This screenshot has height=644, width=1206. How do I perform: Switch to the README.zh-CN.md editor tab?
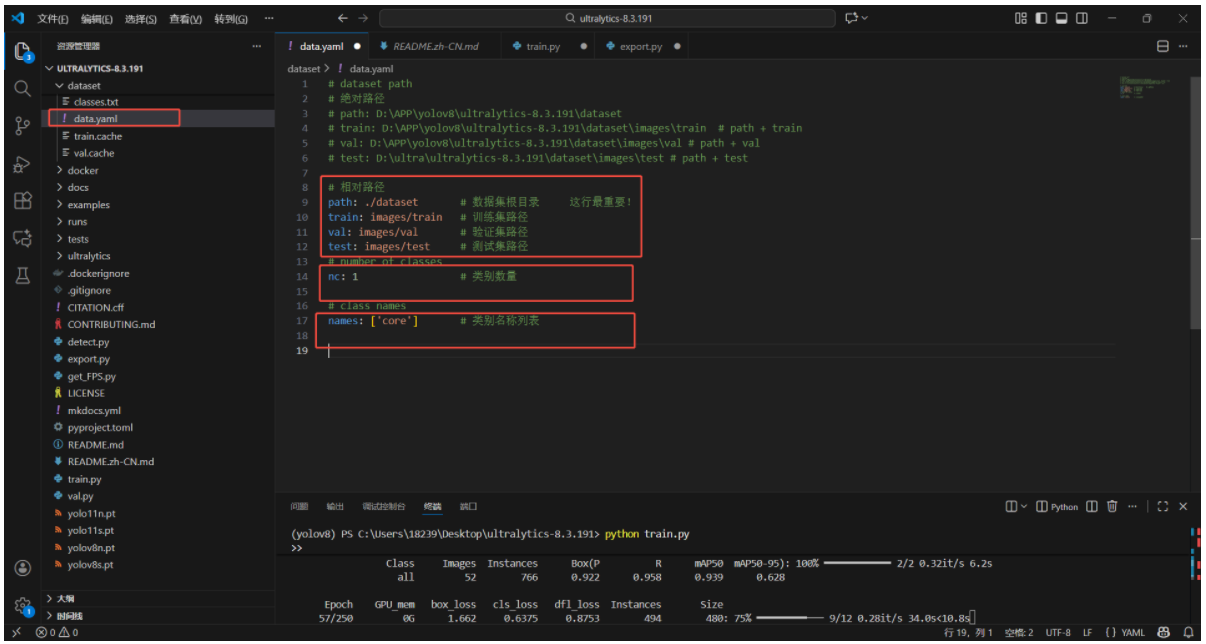pyautogui.click(x=435, y=46)
